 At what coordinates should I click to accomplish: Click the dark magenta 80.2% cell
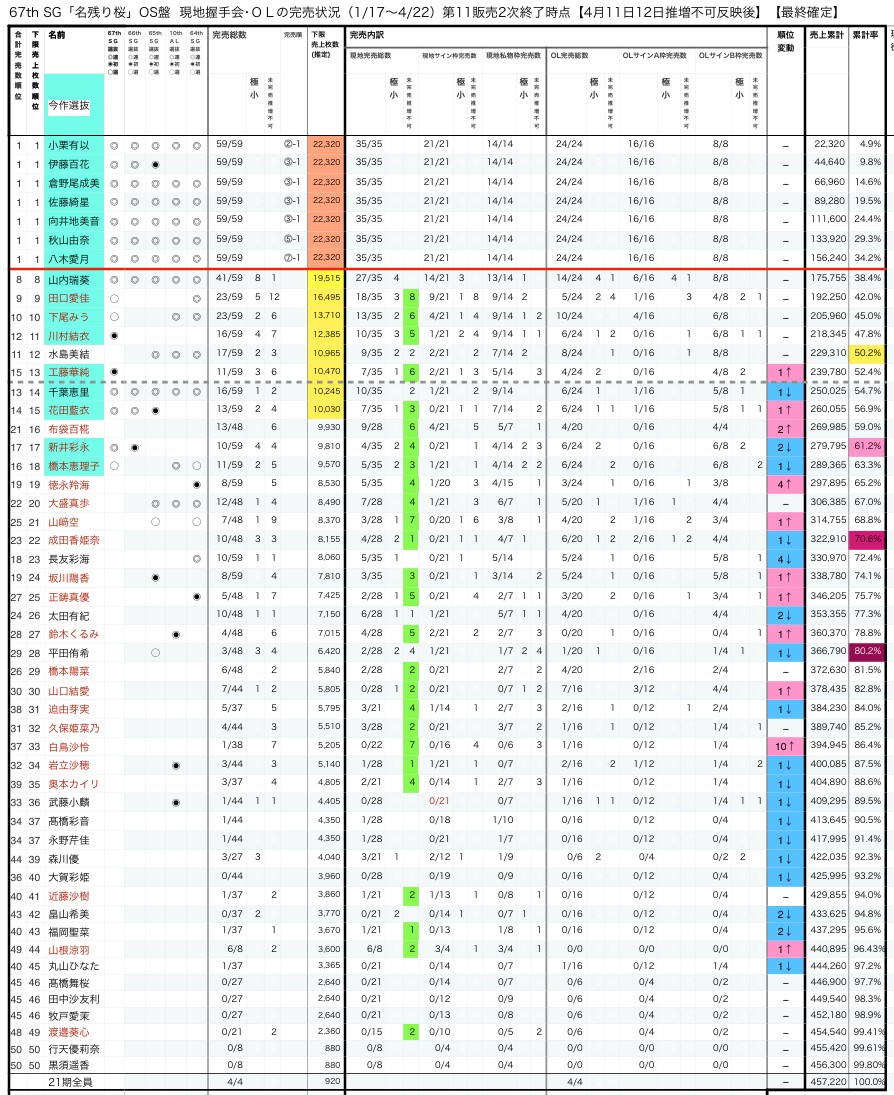tap(866, 652)
